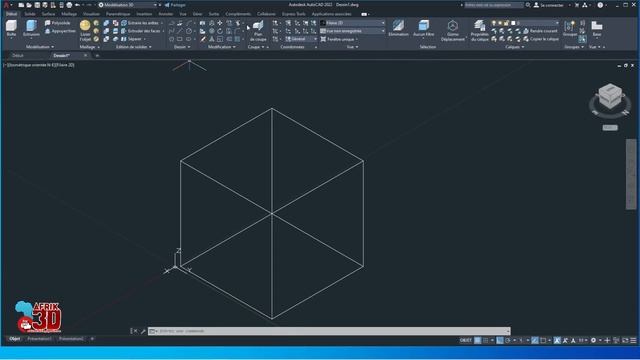Click the workspace gear icon in status bar

tap(593, 340)
